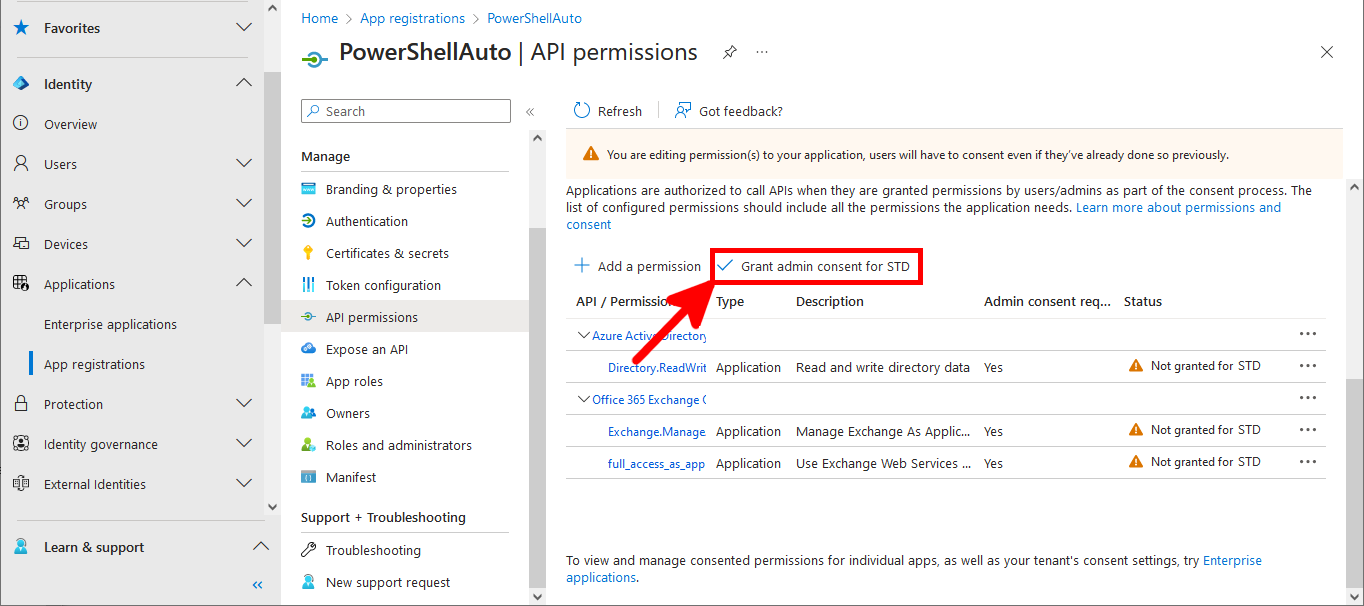Collapse the Azure Active Directory permissions group
1364x606 pixels.
(583, 334)
